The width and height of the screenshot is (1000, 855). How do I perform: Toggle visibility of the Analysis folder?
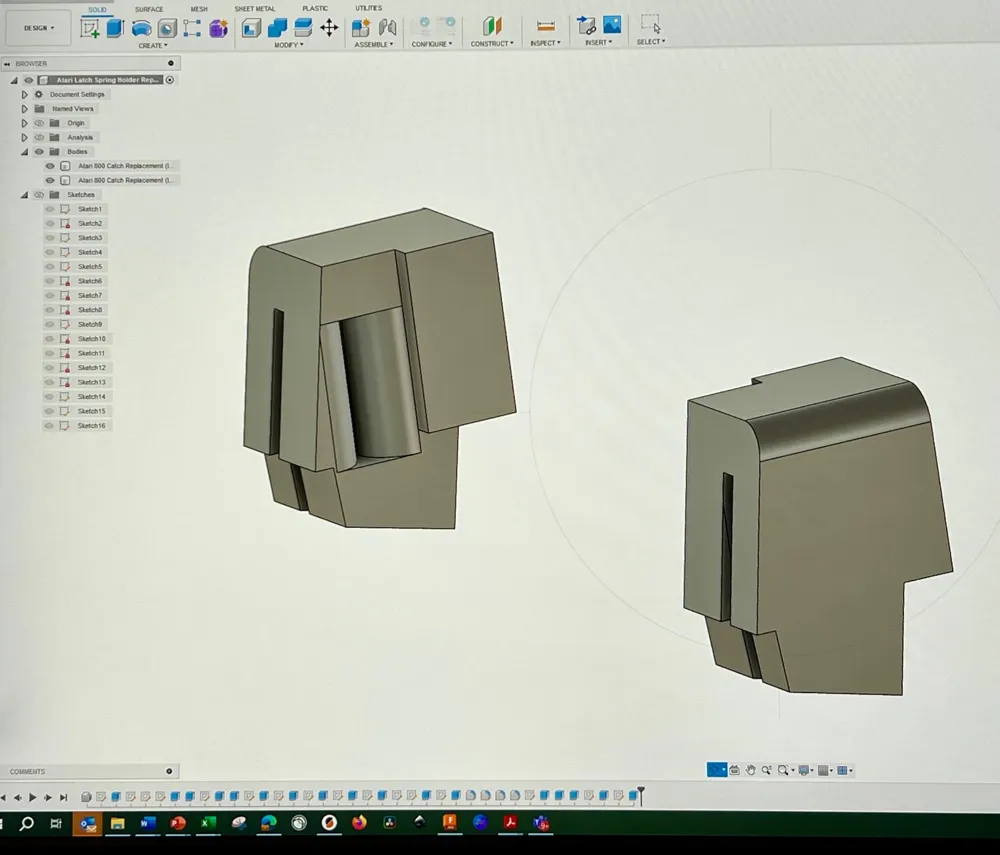click(39, 137)
